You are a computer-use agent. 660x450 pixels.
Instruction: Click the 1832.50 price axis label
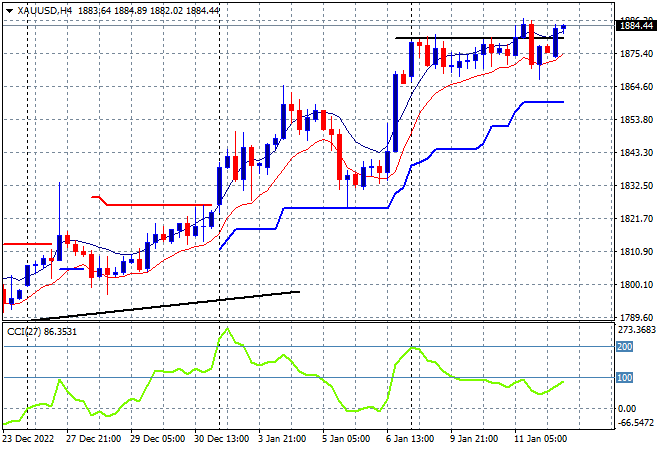[x=636, y=186]
